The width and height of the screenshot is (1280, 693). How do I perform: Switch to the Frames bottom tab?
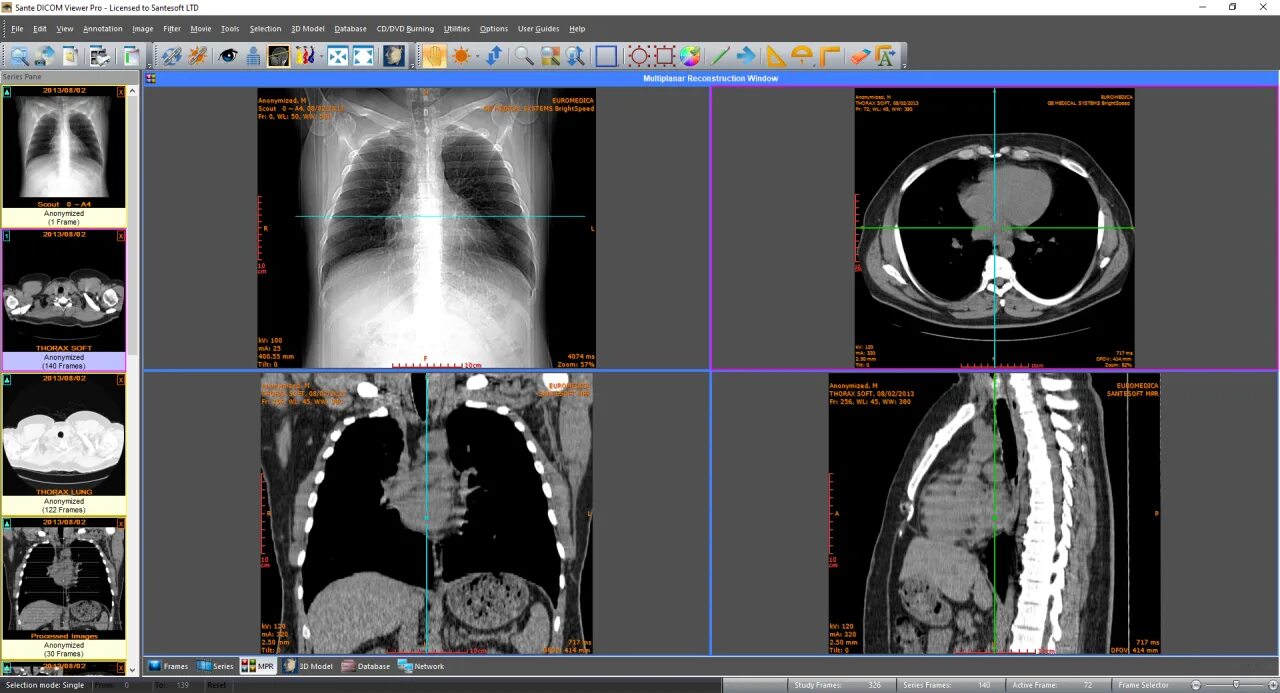168,666
